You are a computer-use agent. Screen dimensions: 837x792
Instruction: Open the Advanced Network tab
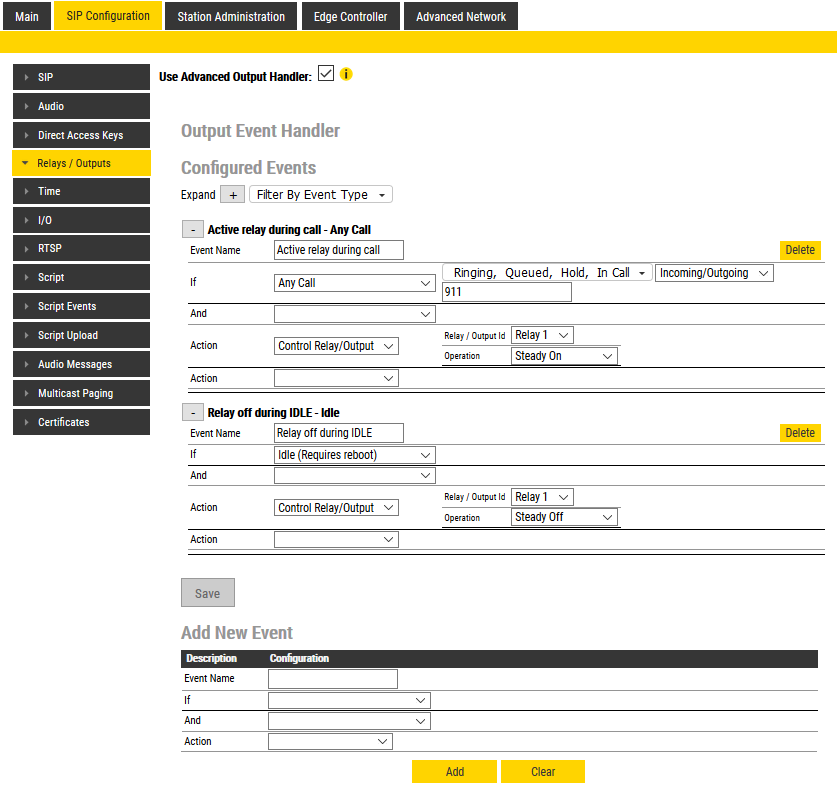point(461,16)
